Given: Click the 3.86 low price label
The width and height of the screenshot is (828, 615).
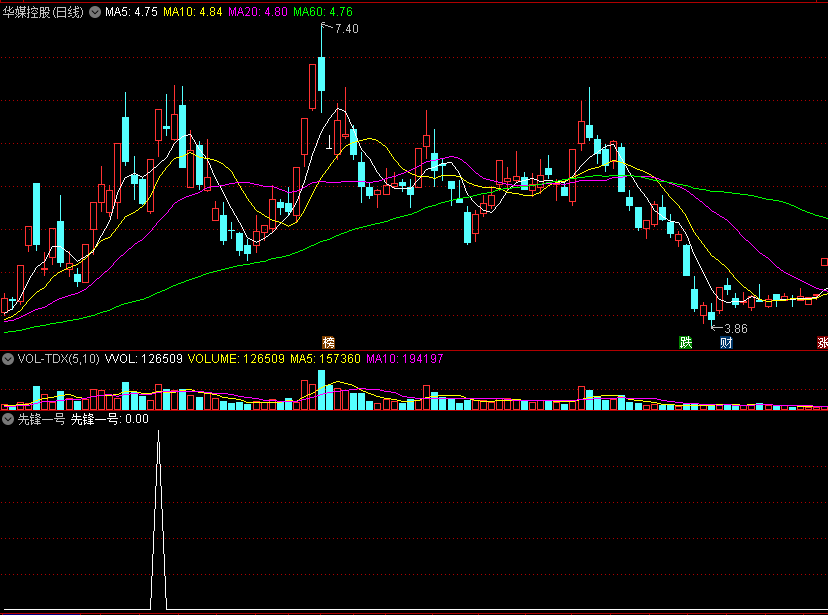Looking at the screenshot, I should [x=736, y=329].
